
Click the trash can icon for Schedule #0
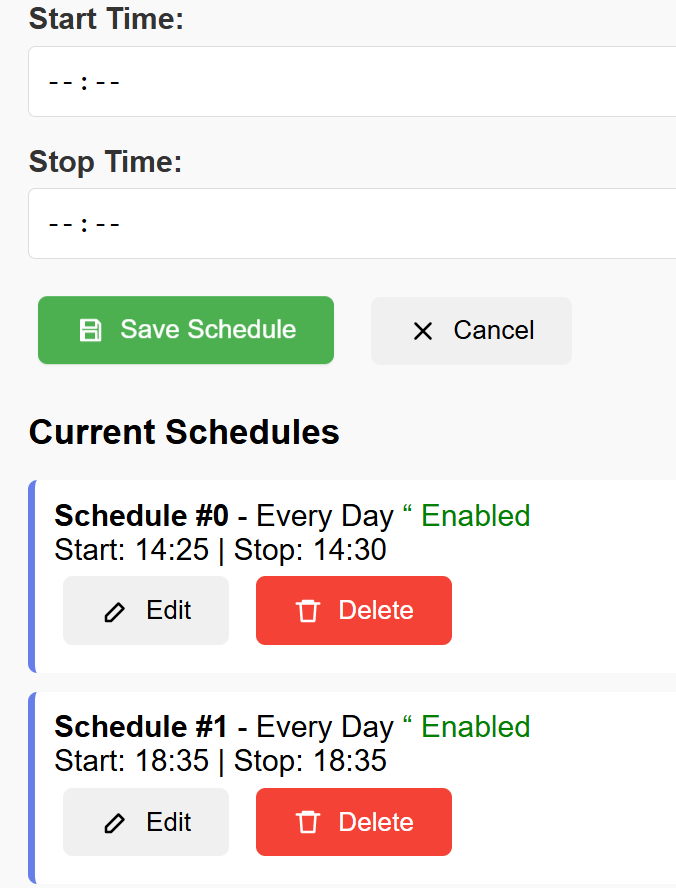(308, 611)
